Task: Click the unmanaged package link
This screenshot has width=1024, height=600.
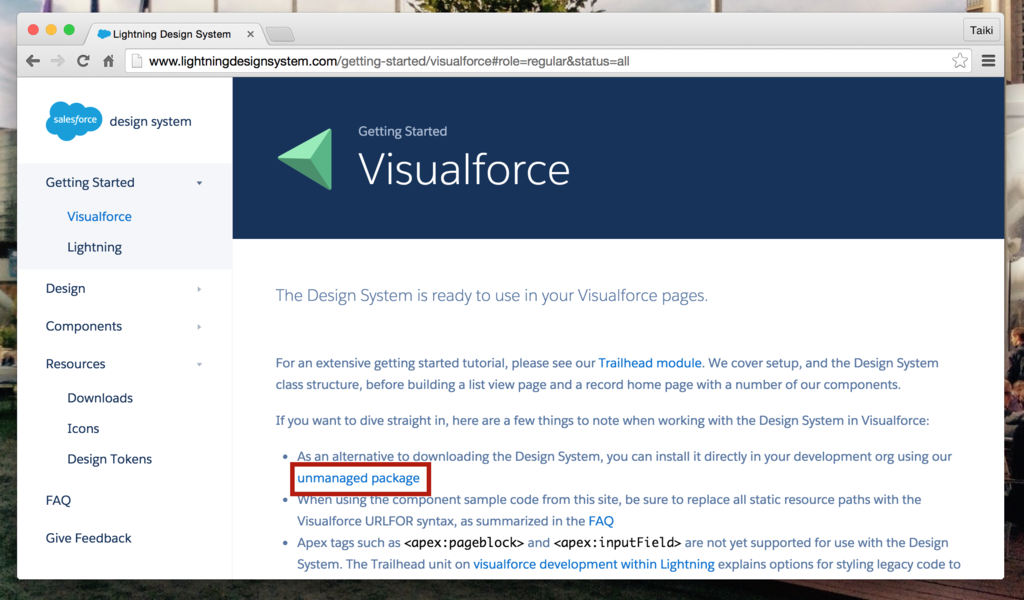Action: click(359, 479)
